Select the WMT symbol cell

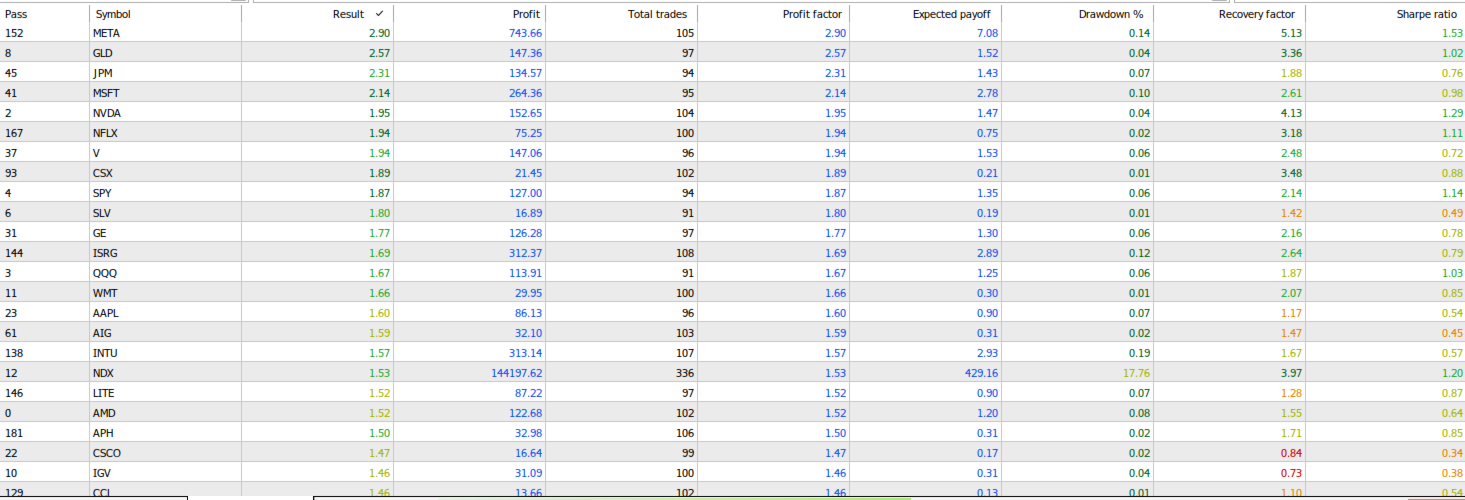click(165, 293)
